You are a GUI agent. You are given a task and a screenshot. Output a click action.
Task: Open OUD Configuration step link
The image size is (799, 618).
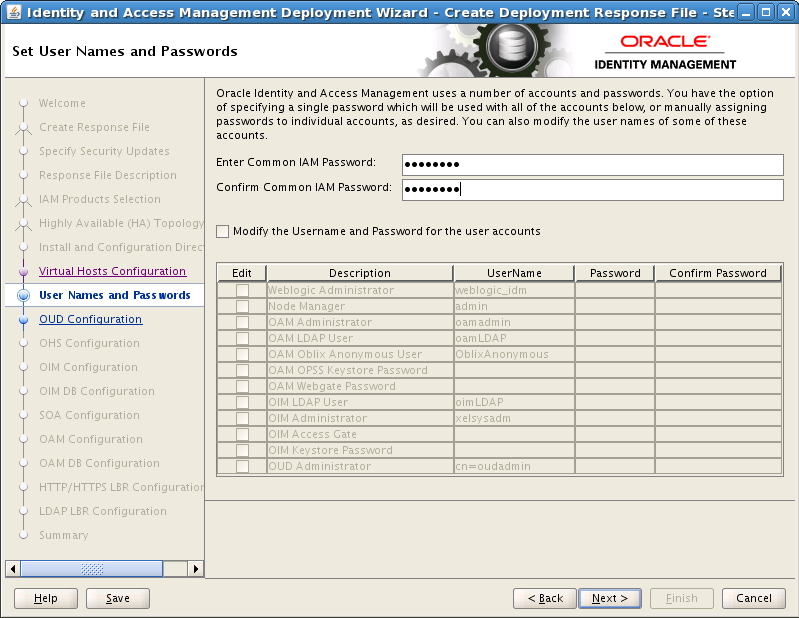[x=91, y=319]
